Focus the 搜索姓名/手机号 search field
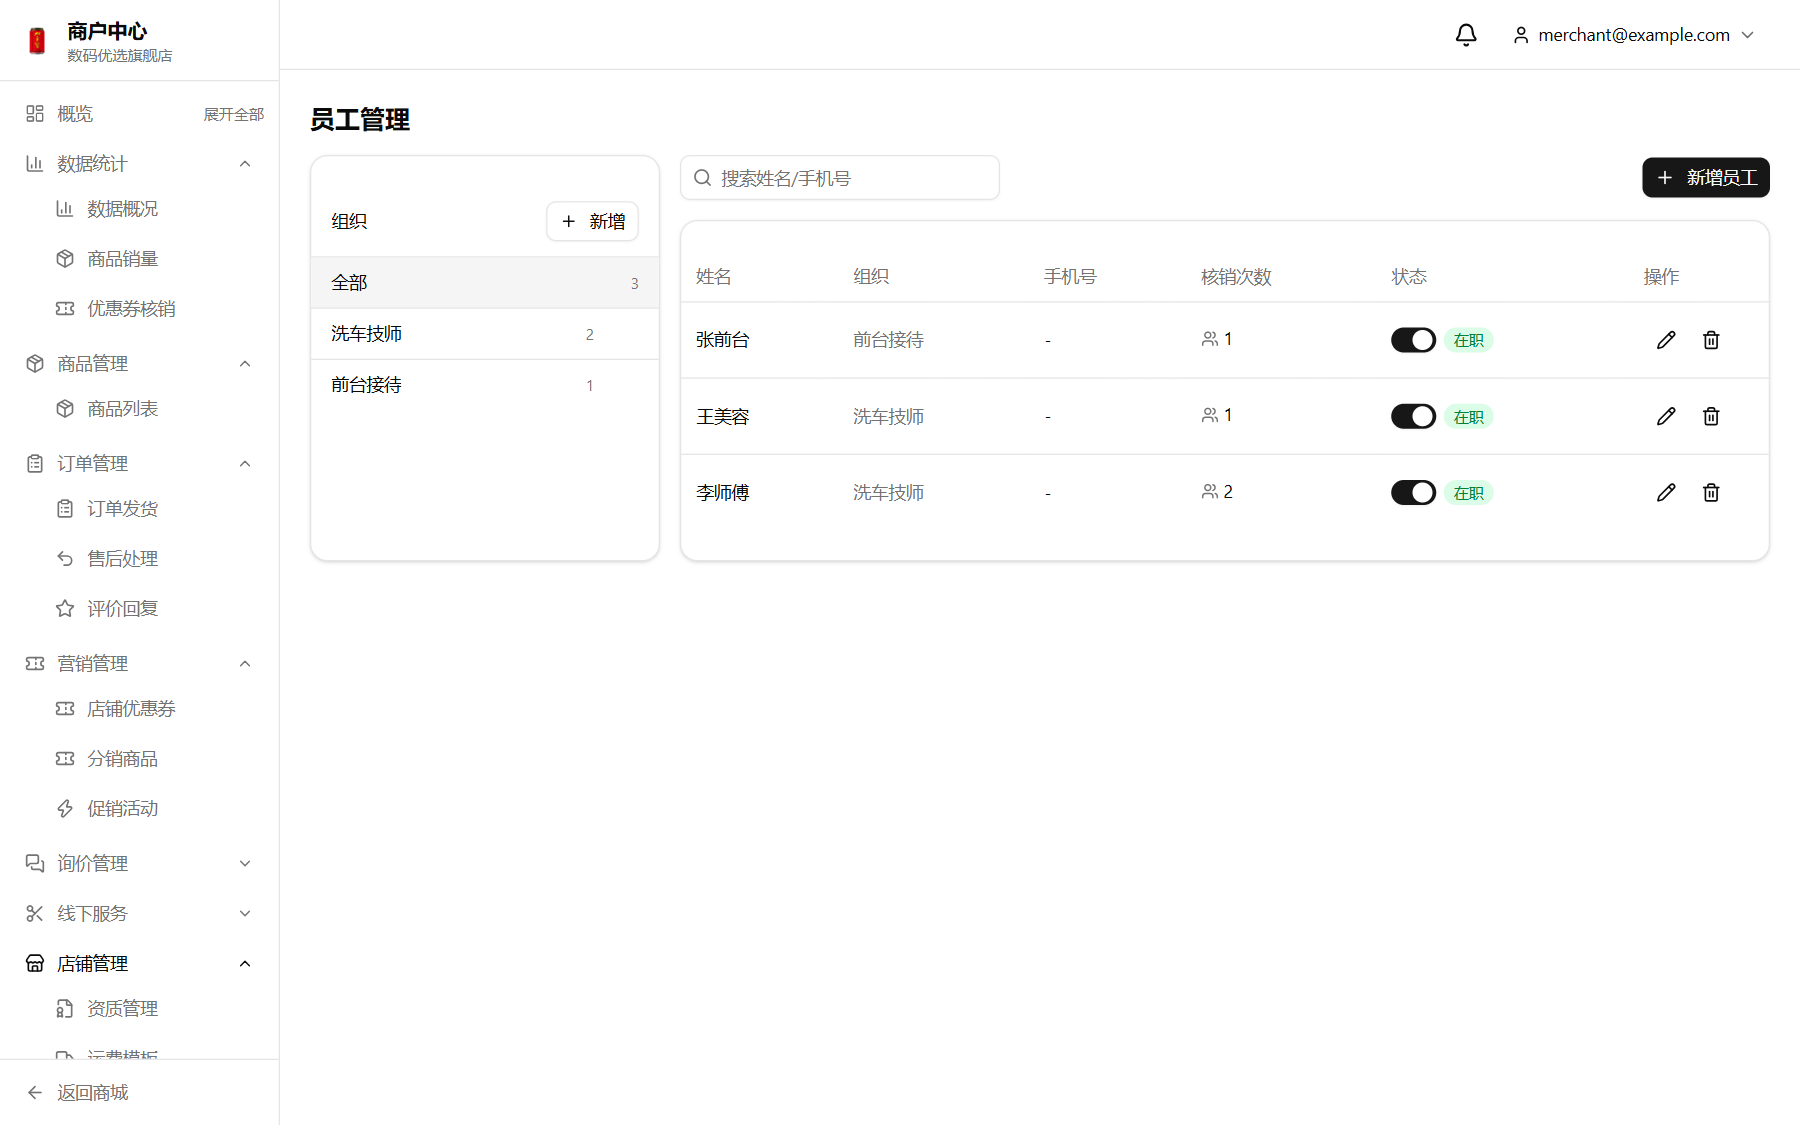 pyautogui.click(x=840, y=178)
